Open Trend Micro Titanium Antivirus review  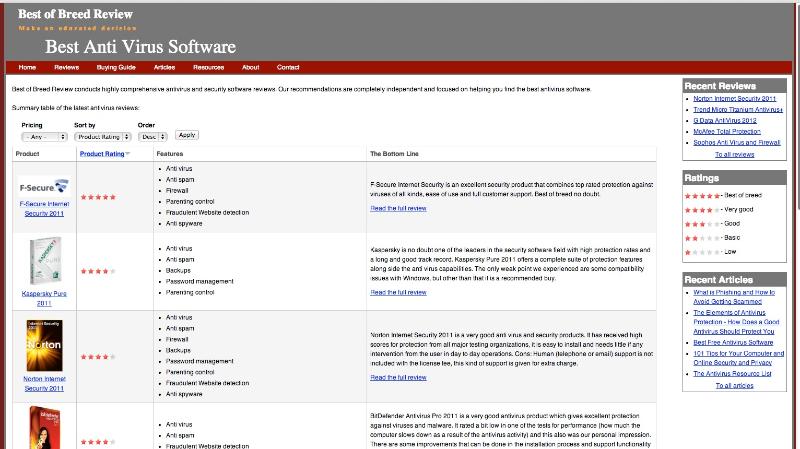coord(738,110)
